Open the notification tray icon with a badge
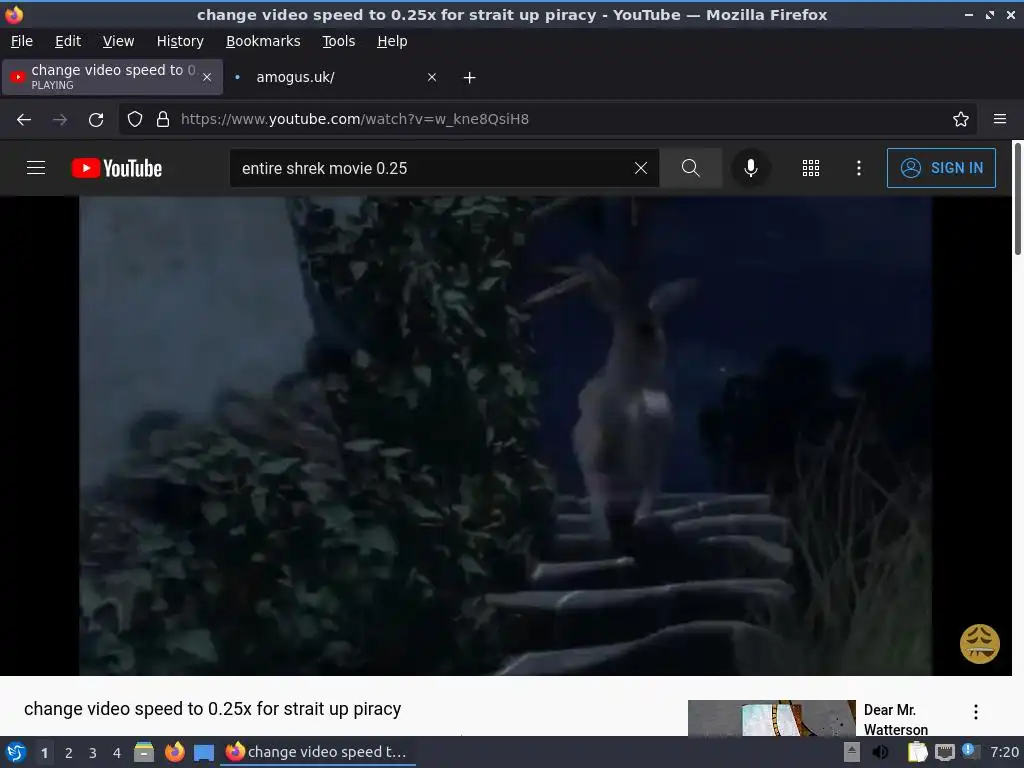The width and height of the screenshot is (1024, 768). (x=970, y=752)
